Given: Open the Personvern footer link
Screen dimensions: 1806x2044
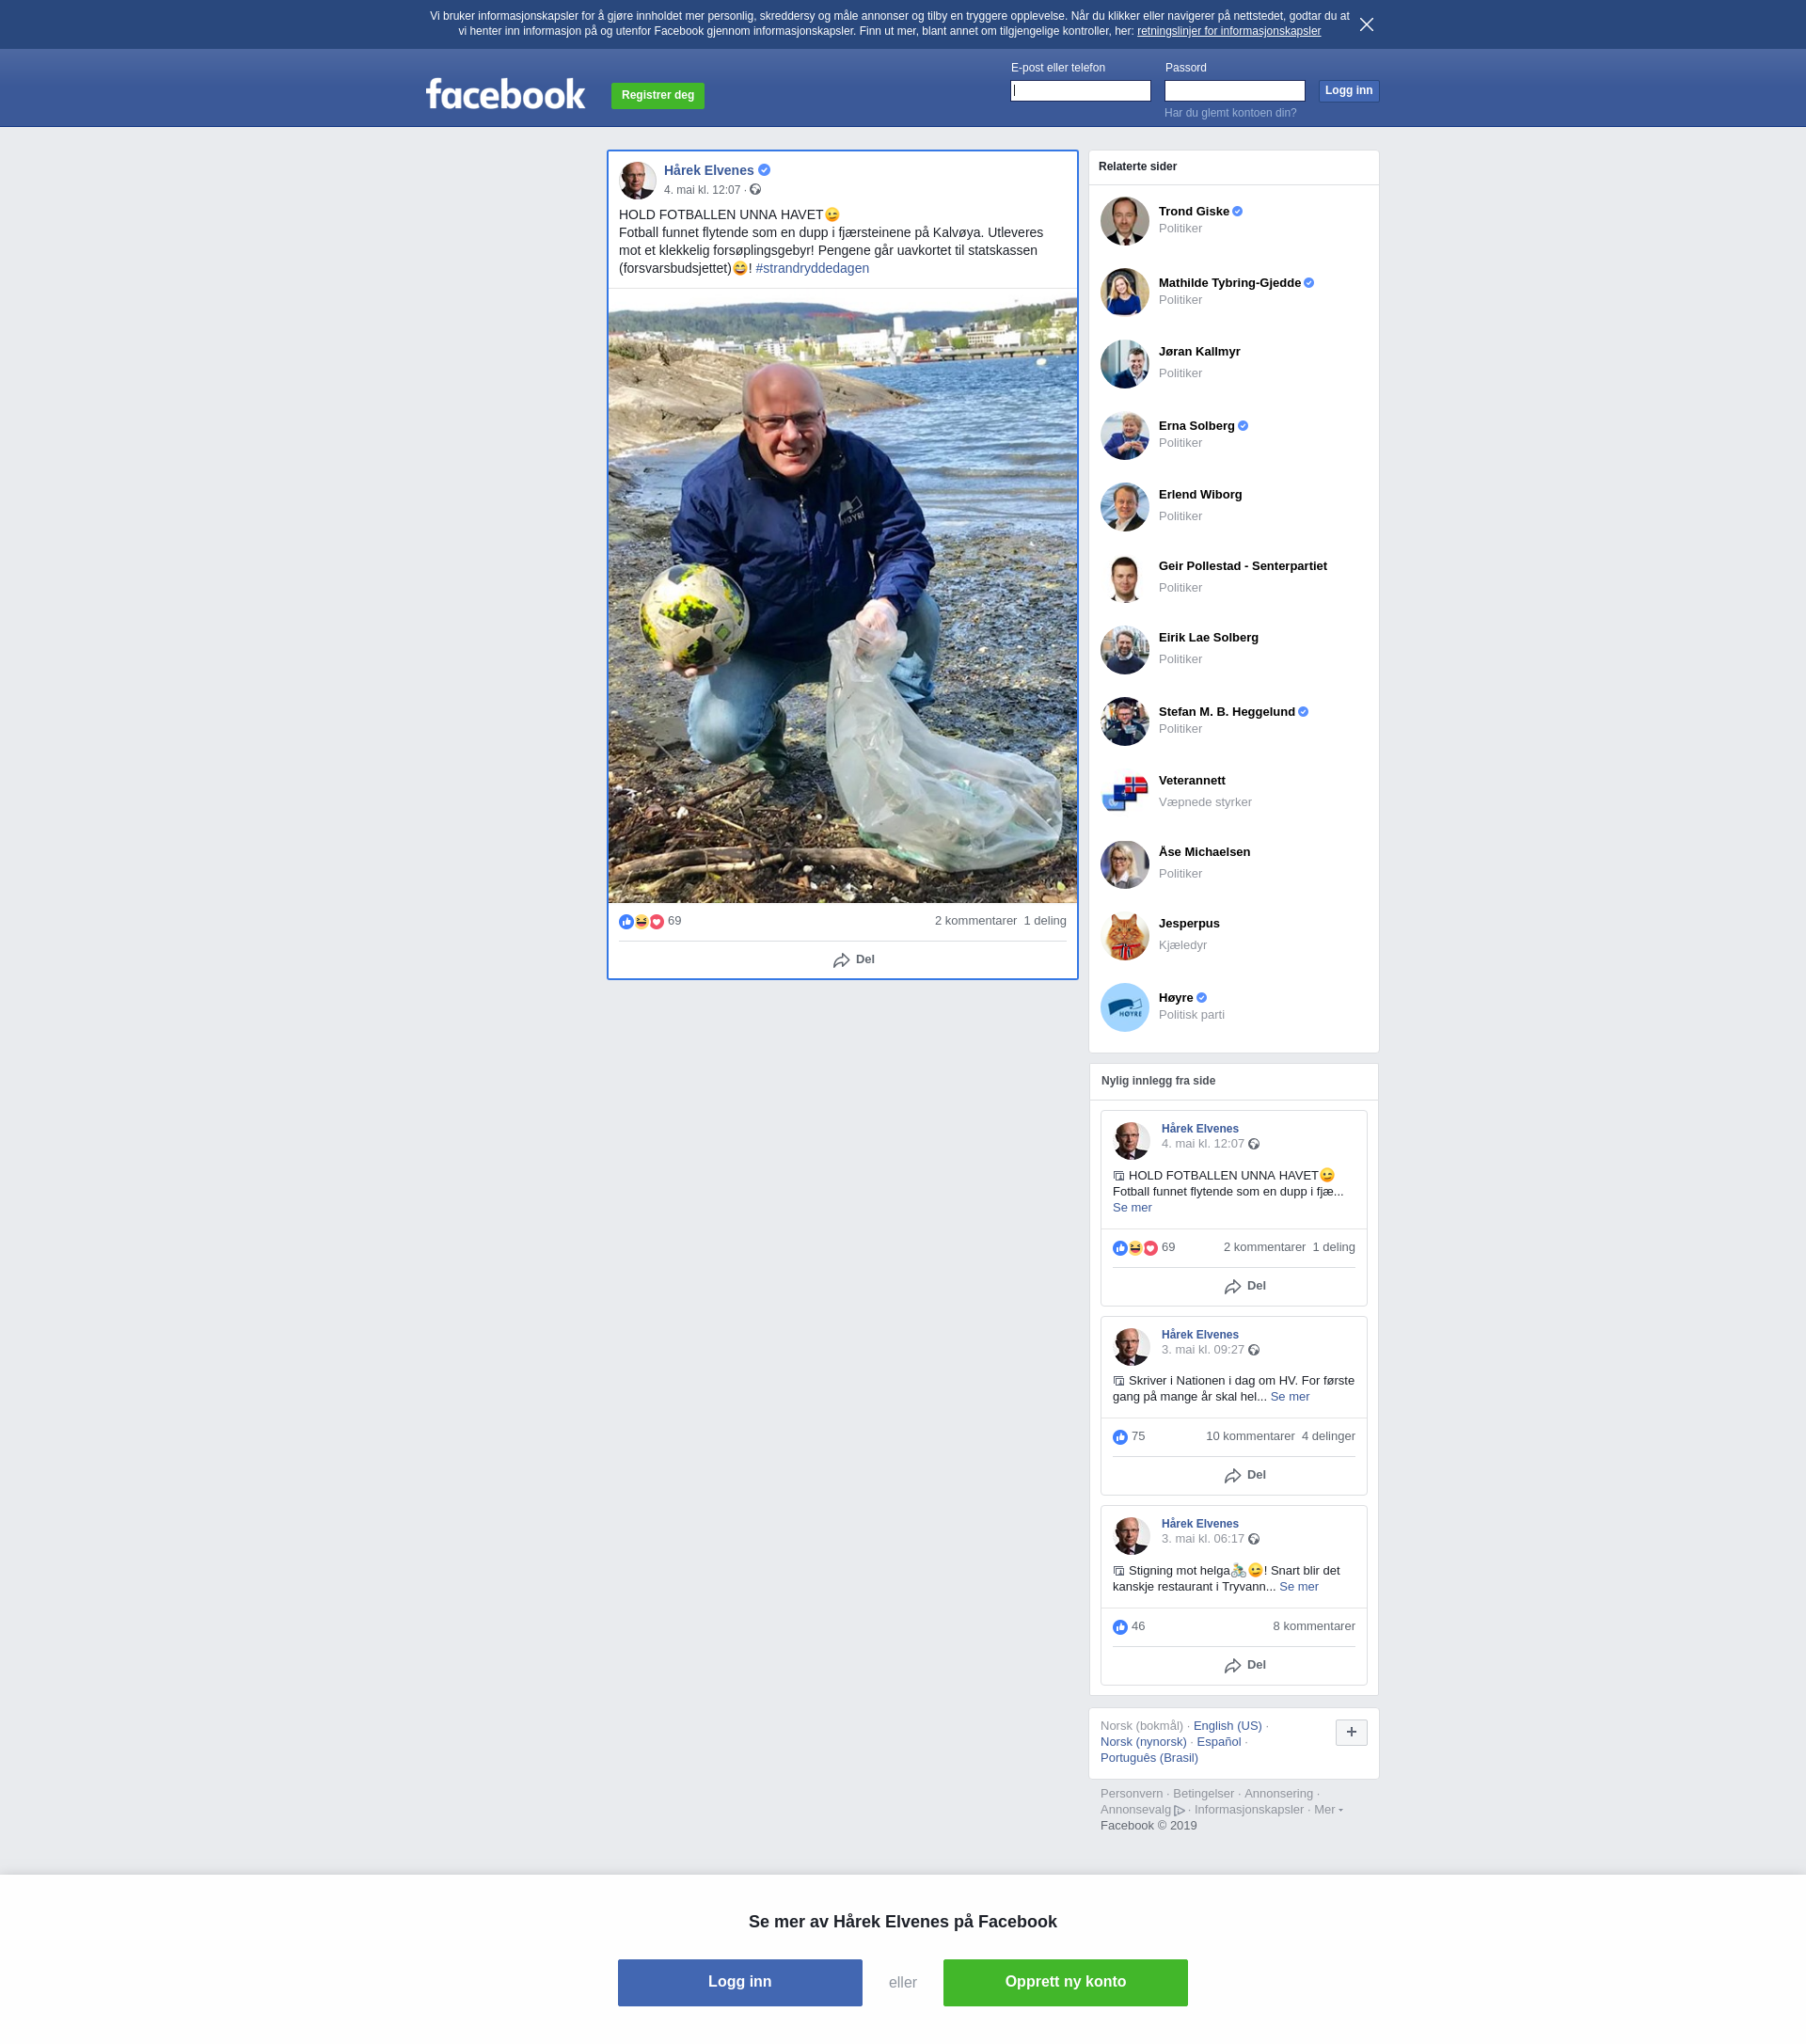Looking at the screenshot, I should click(1131, 1794).
